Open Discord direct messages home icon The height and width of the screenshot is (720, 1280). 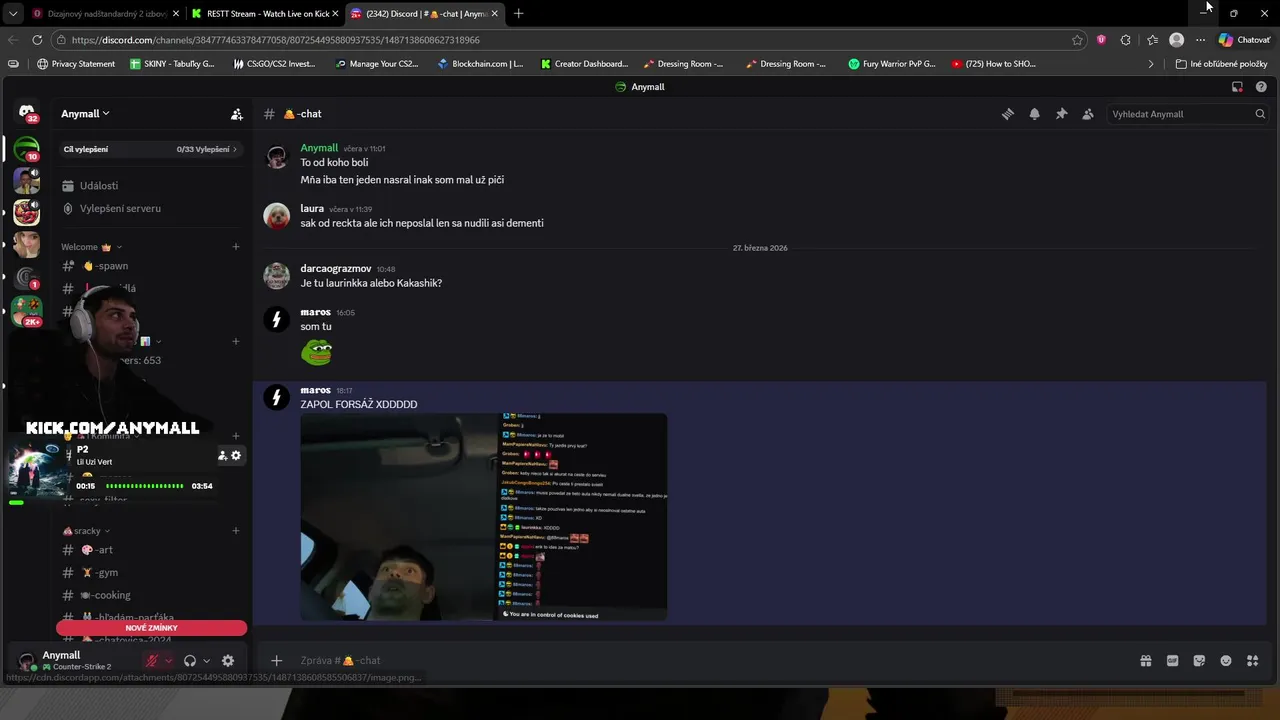tap(27, 112)
